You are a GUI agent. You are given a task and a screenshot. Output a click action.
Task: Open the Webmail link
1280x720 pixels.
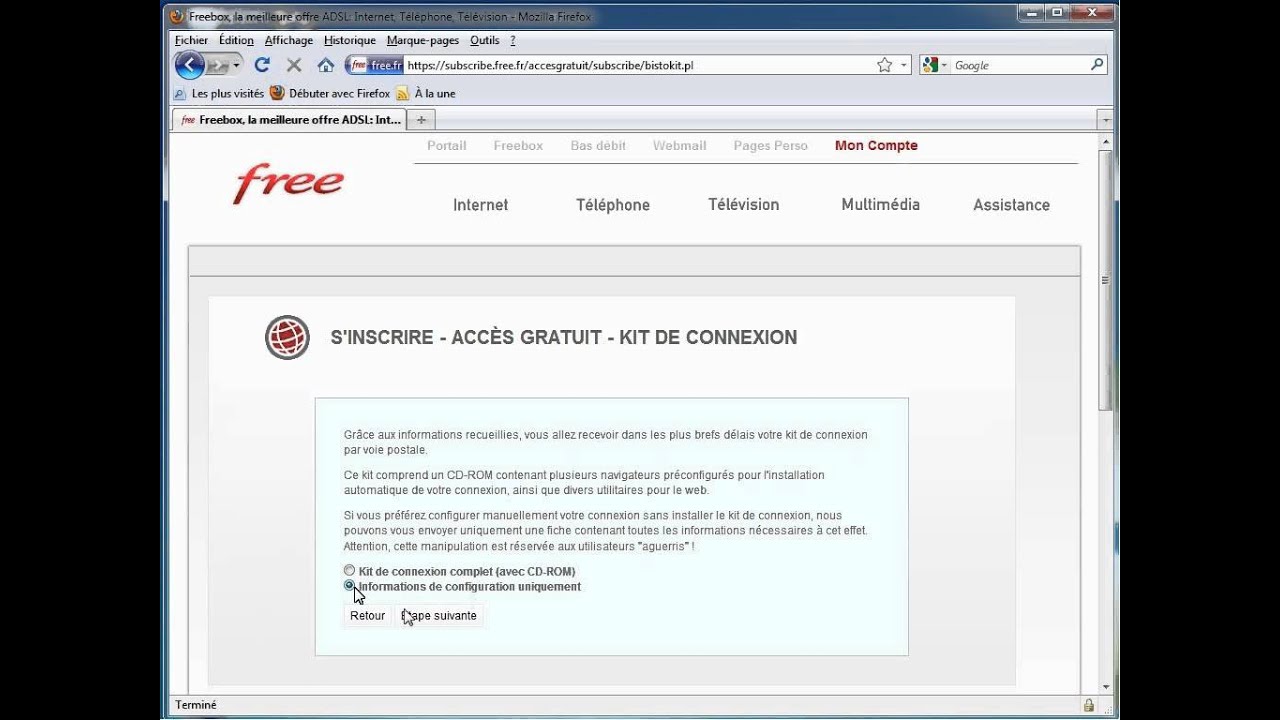click(680, 145)
